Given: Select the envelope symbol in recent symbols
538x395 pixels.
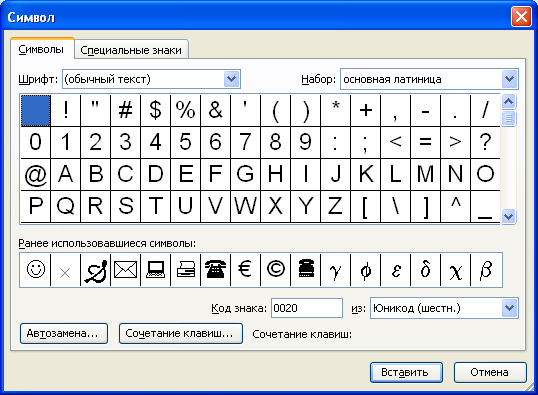Looking at the screenshot, I should (x=125, y=270).
